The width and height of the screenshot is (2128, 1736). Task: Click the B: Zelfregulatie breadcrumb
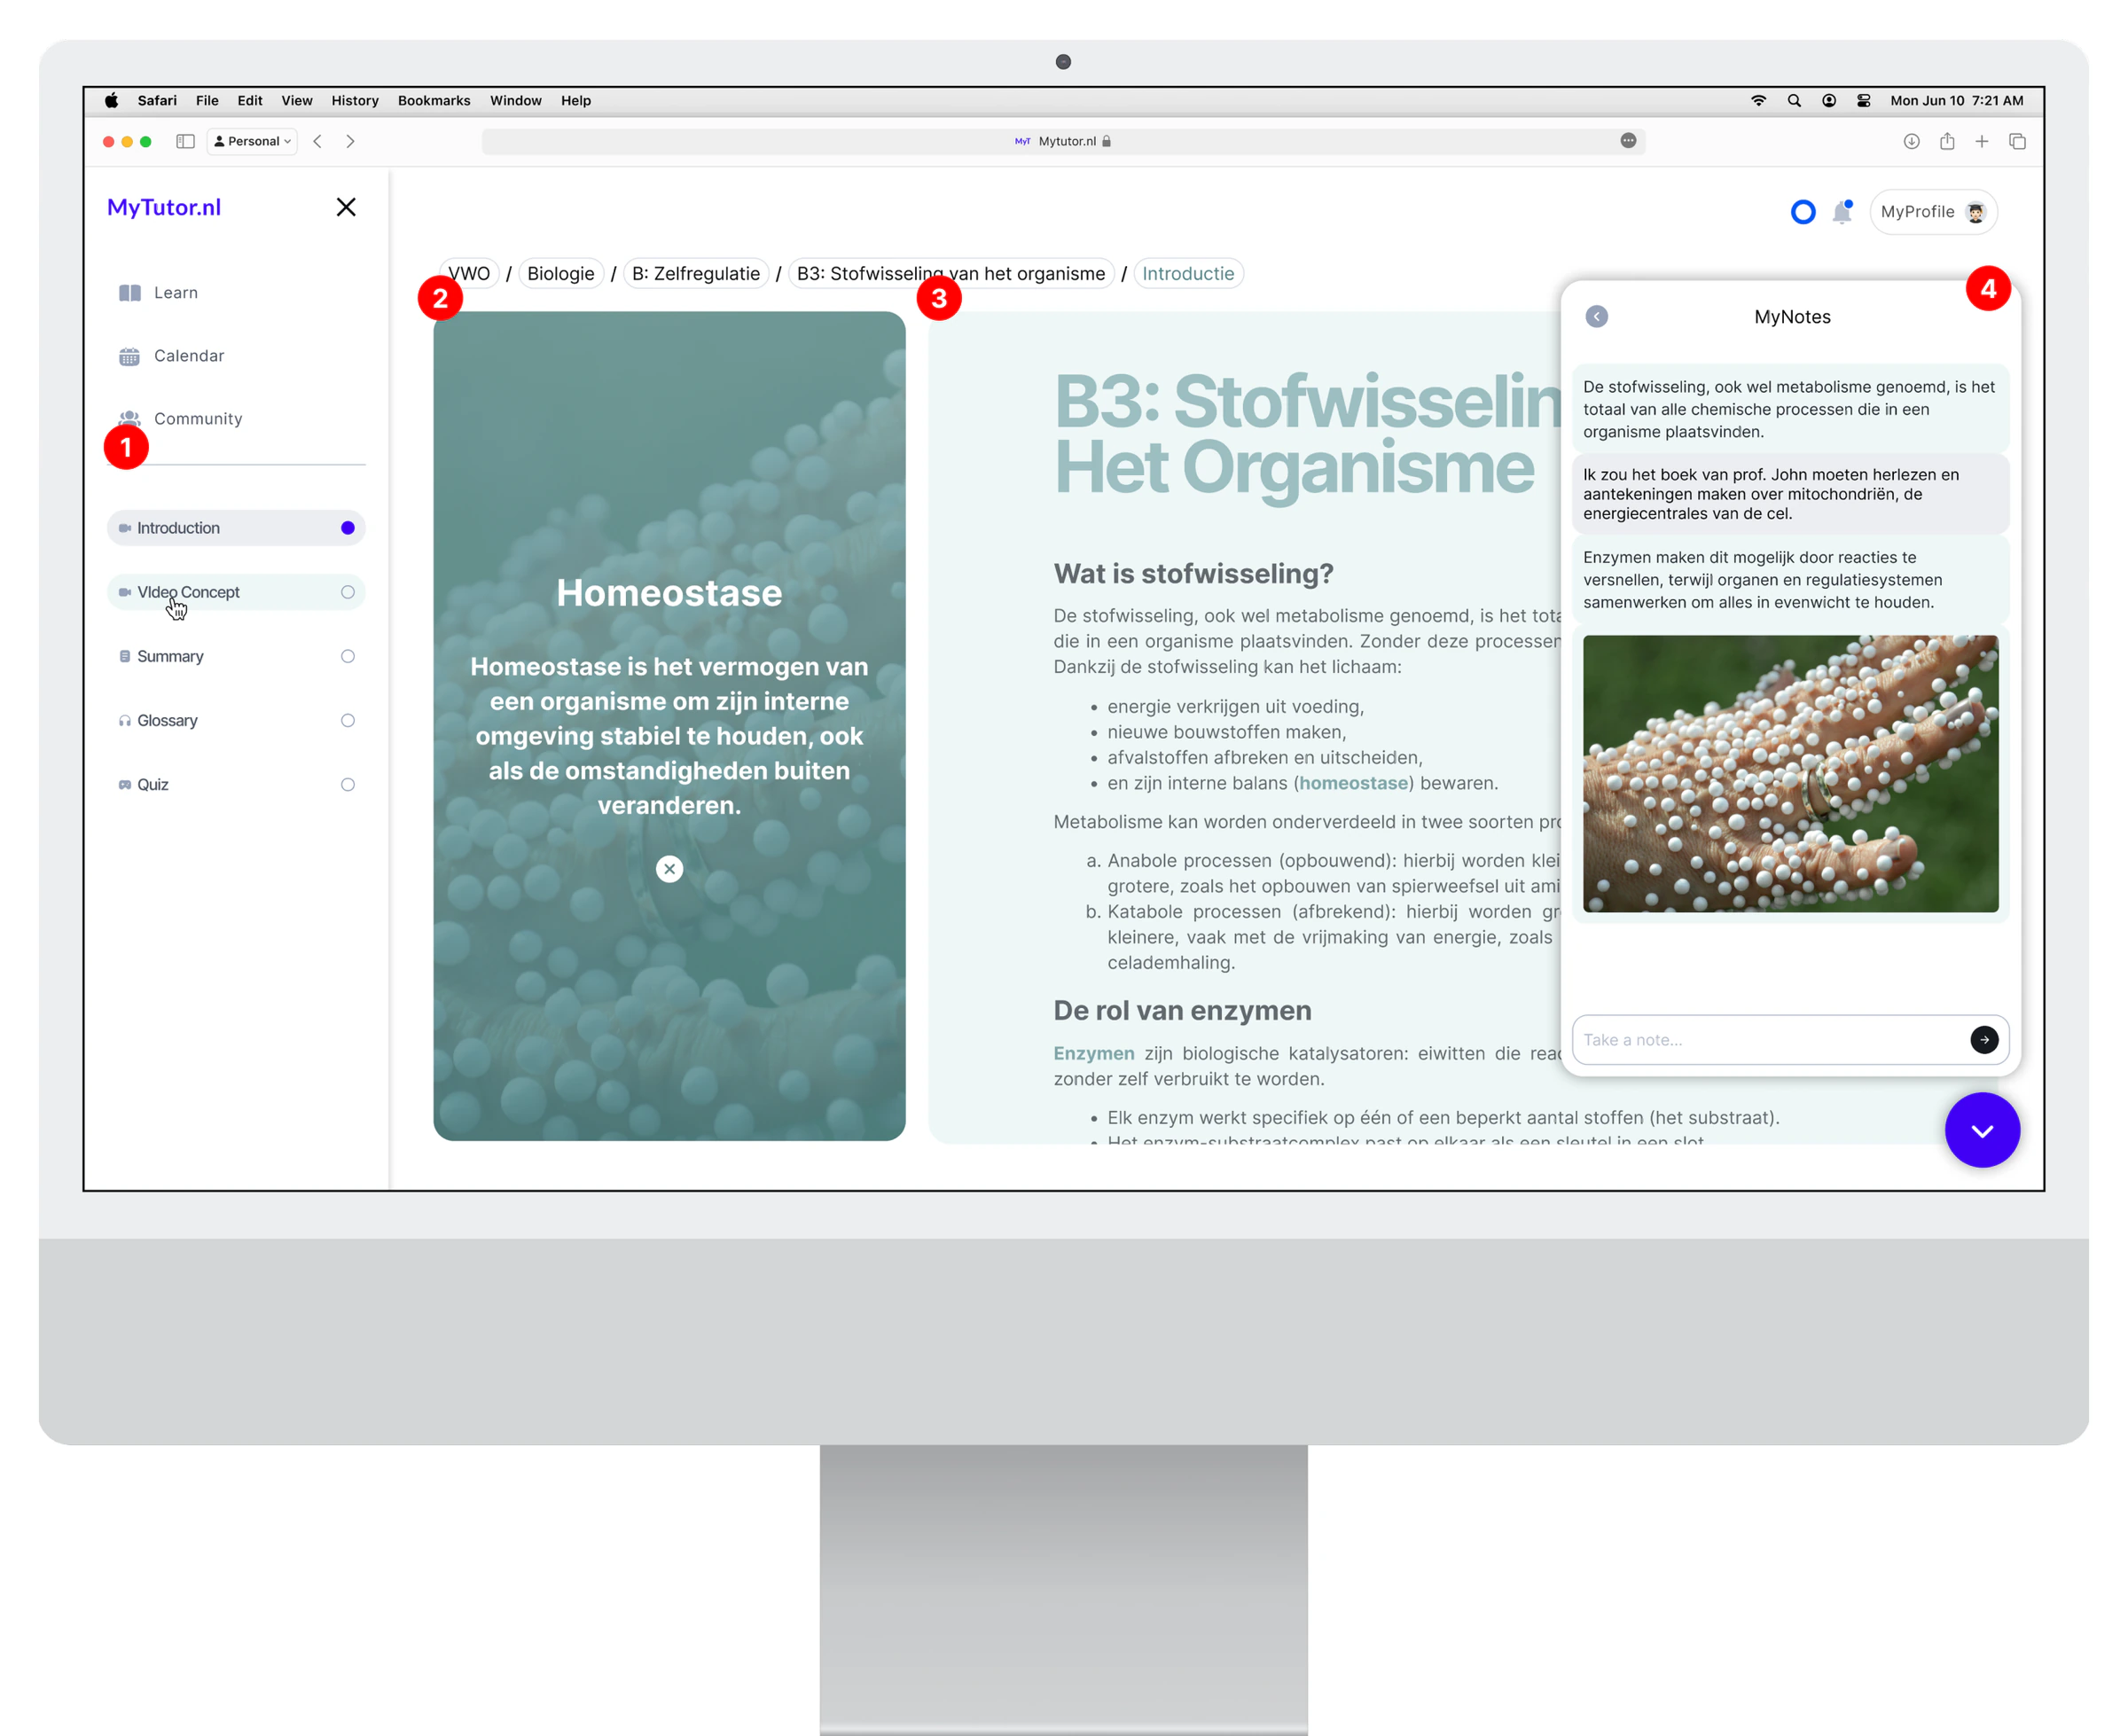(696, 274)
